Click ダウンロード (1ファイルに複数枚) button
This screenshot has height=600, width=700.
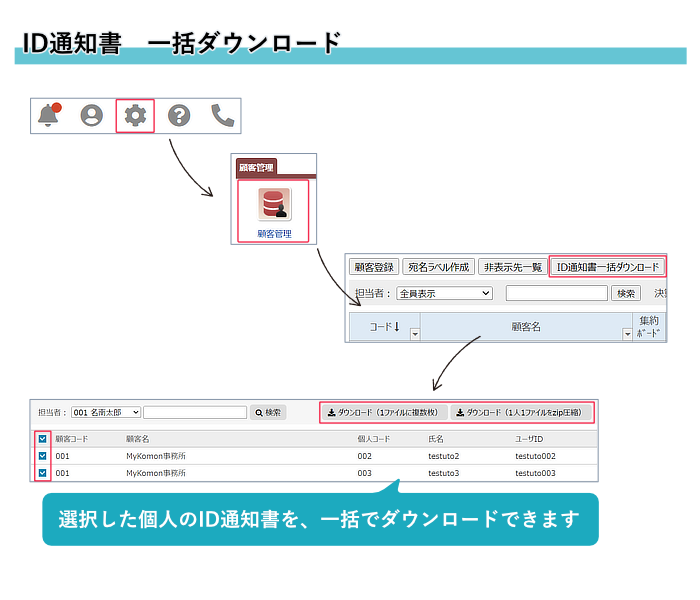pyautogui.click(x=384, y=412)
